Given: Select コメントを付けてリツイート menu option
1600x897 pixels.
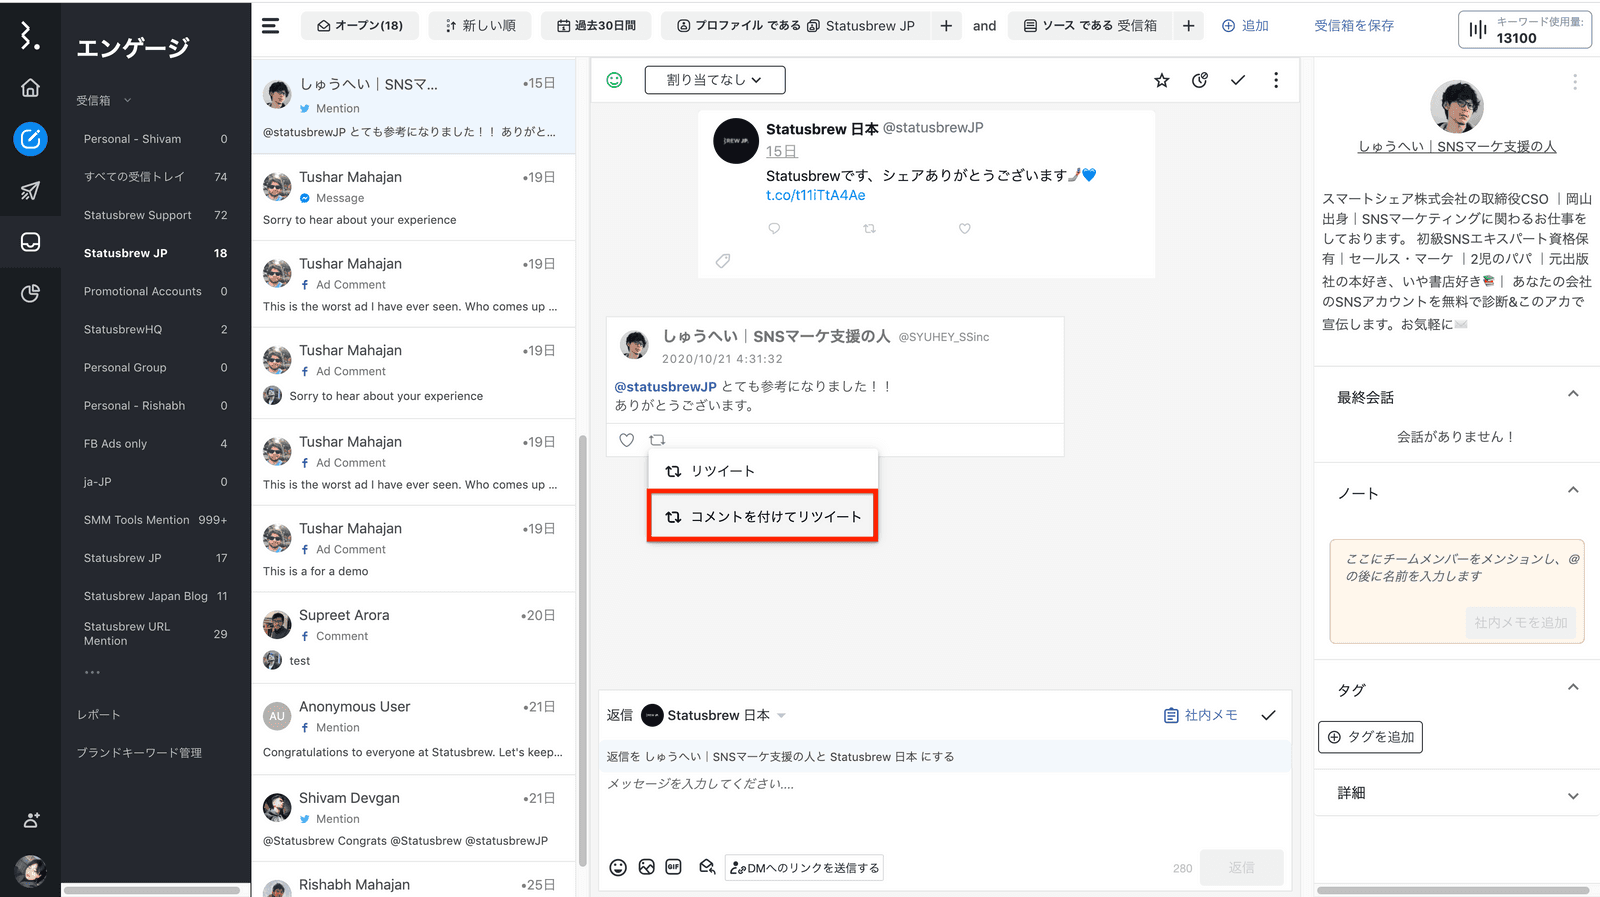Looking at the screenshot, I should click(x=763, y=516).
